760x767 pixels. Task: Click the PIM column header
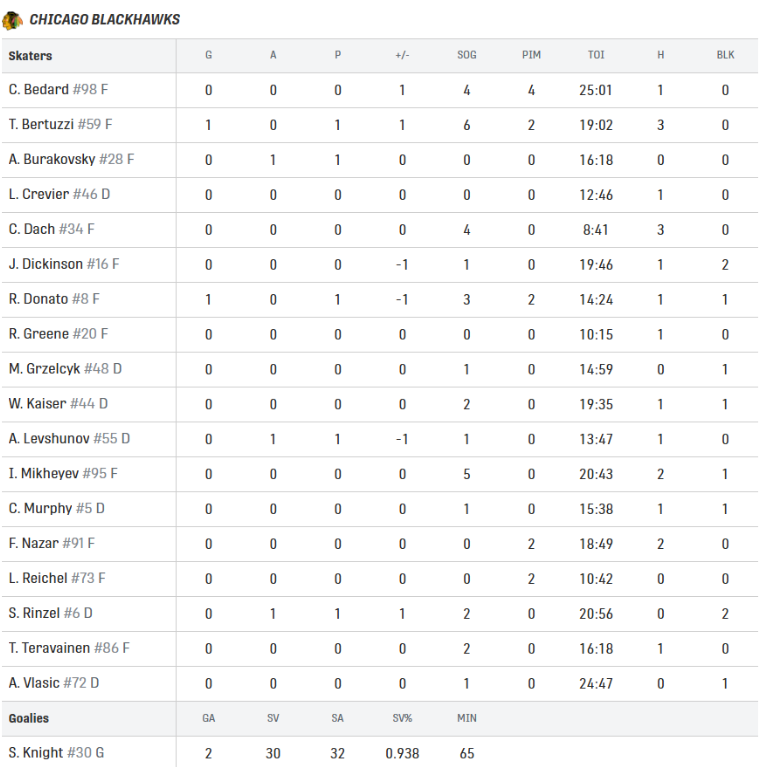click(531, 56)
